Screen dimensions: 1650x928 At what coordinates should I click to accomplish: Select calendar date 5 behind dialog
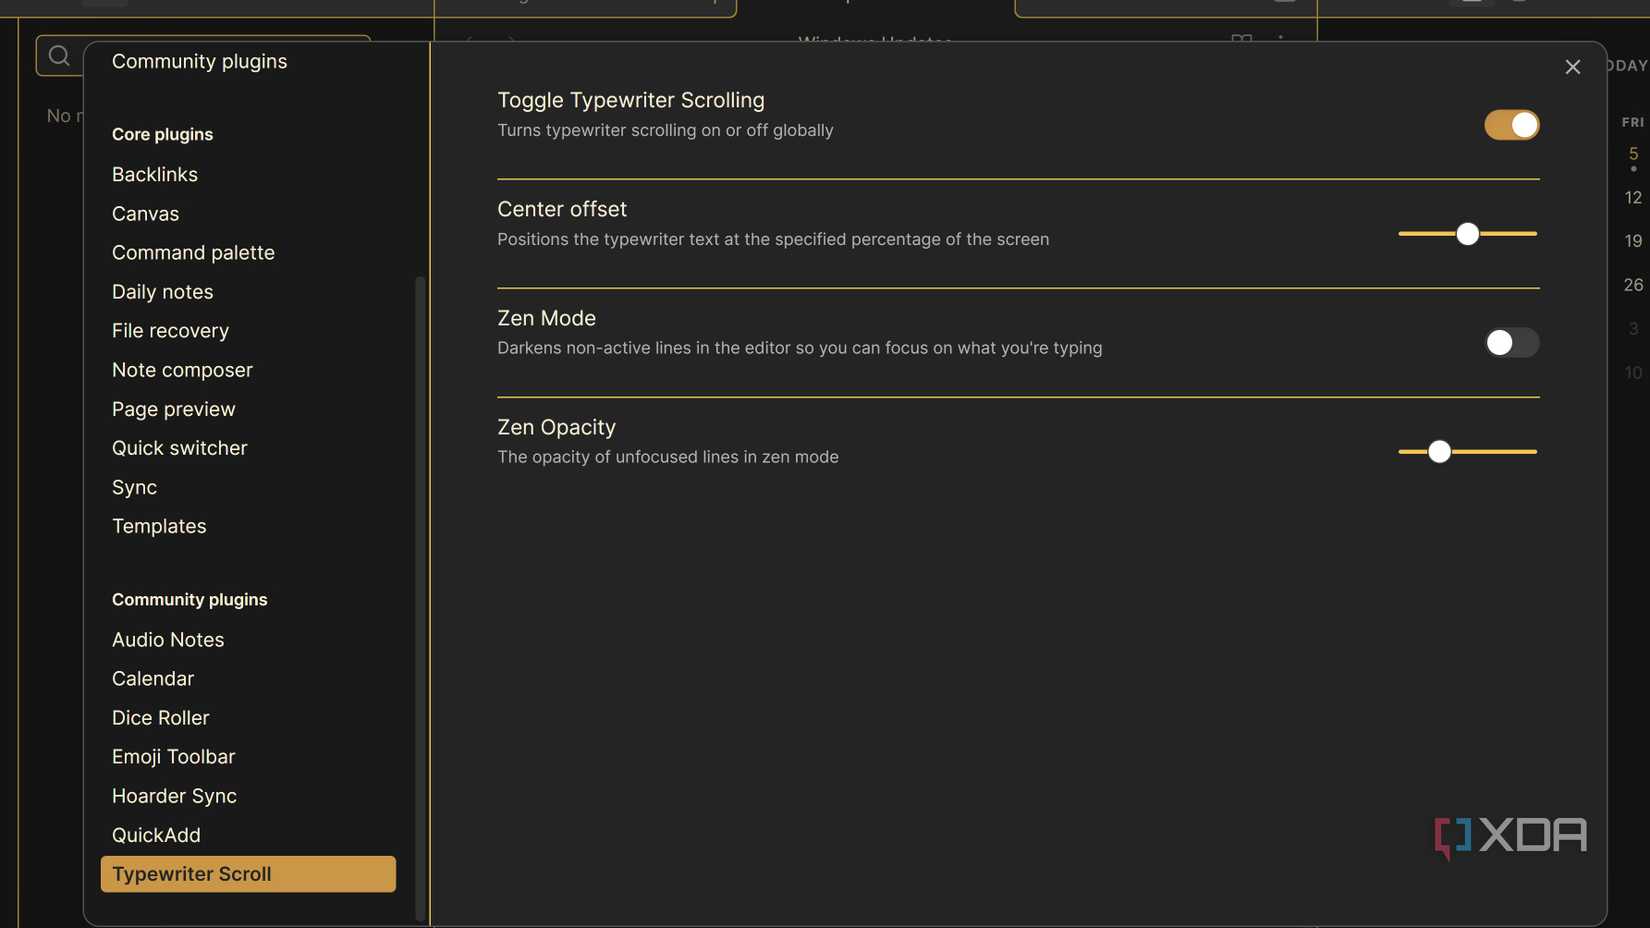pos(1633,154)
